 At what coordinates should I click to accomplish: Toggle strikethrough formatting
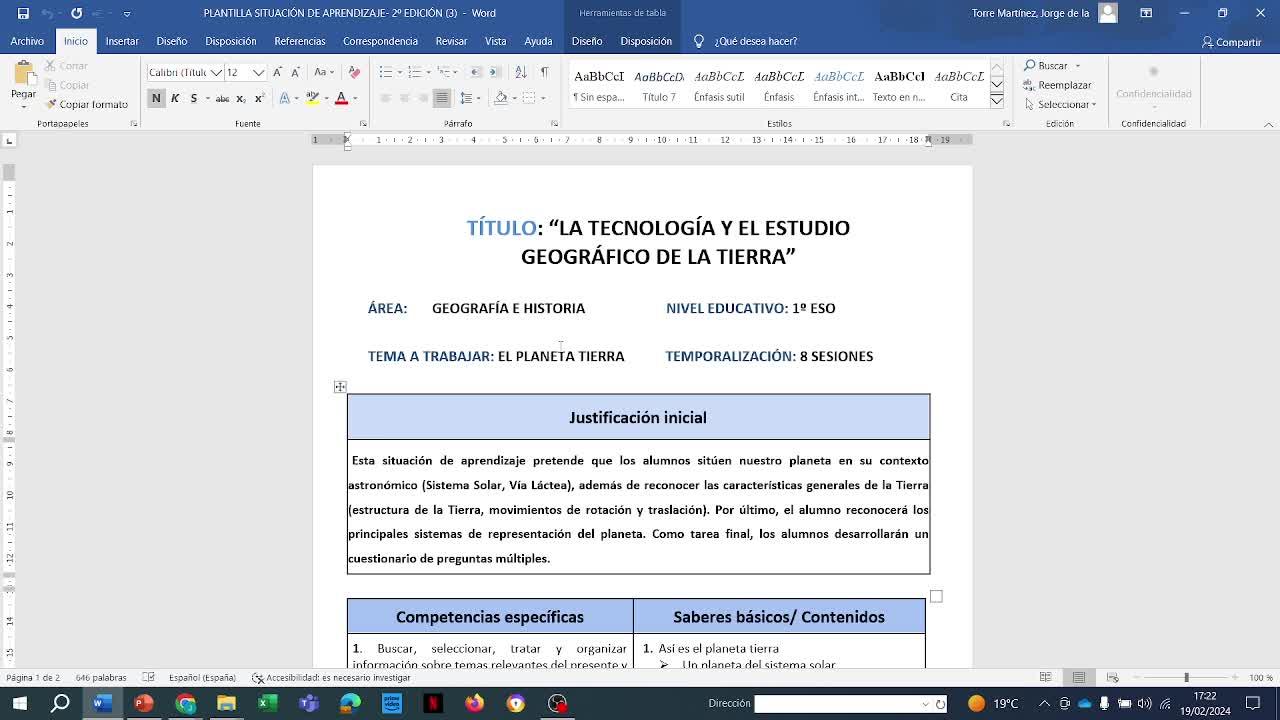[x=223, y=98]
